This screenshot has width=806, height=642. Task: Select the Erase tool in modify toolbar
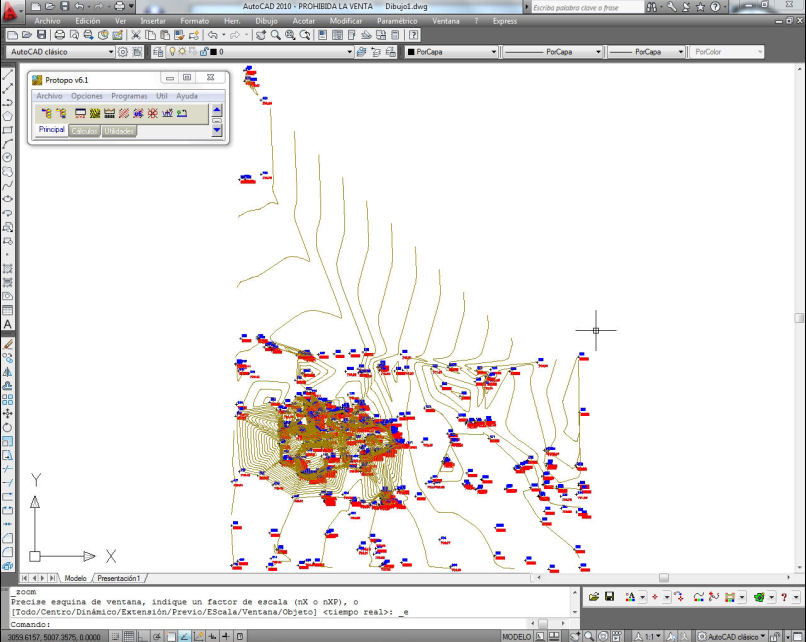(x=8, y=344)
